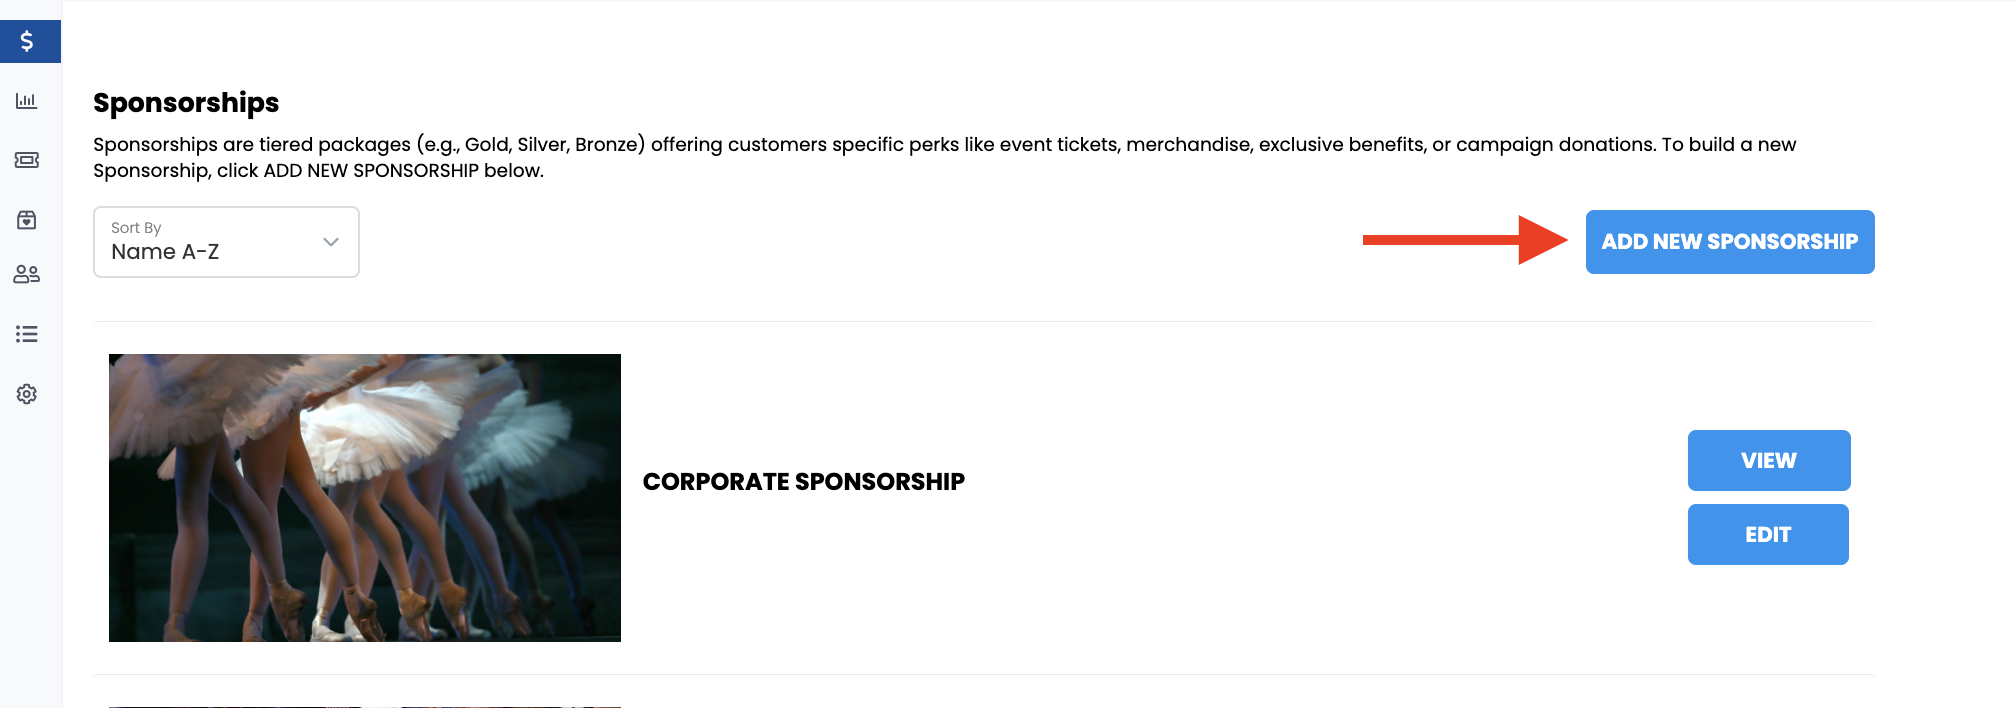Open the bar chart reports icon
The height and width of the screenshot is (708, 2016).
point(27,101)
